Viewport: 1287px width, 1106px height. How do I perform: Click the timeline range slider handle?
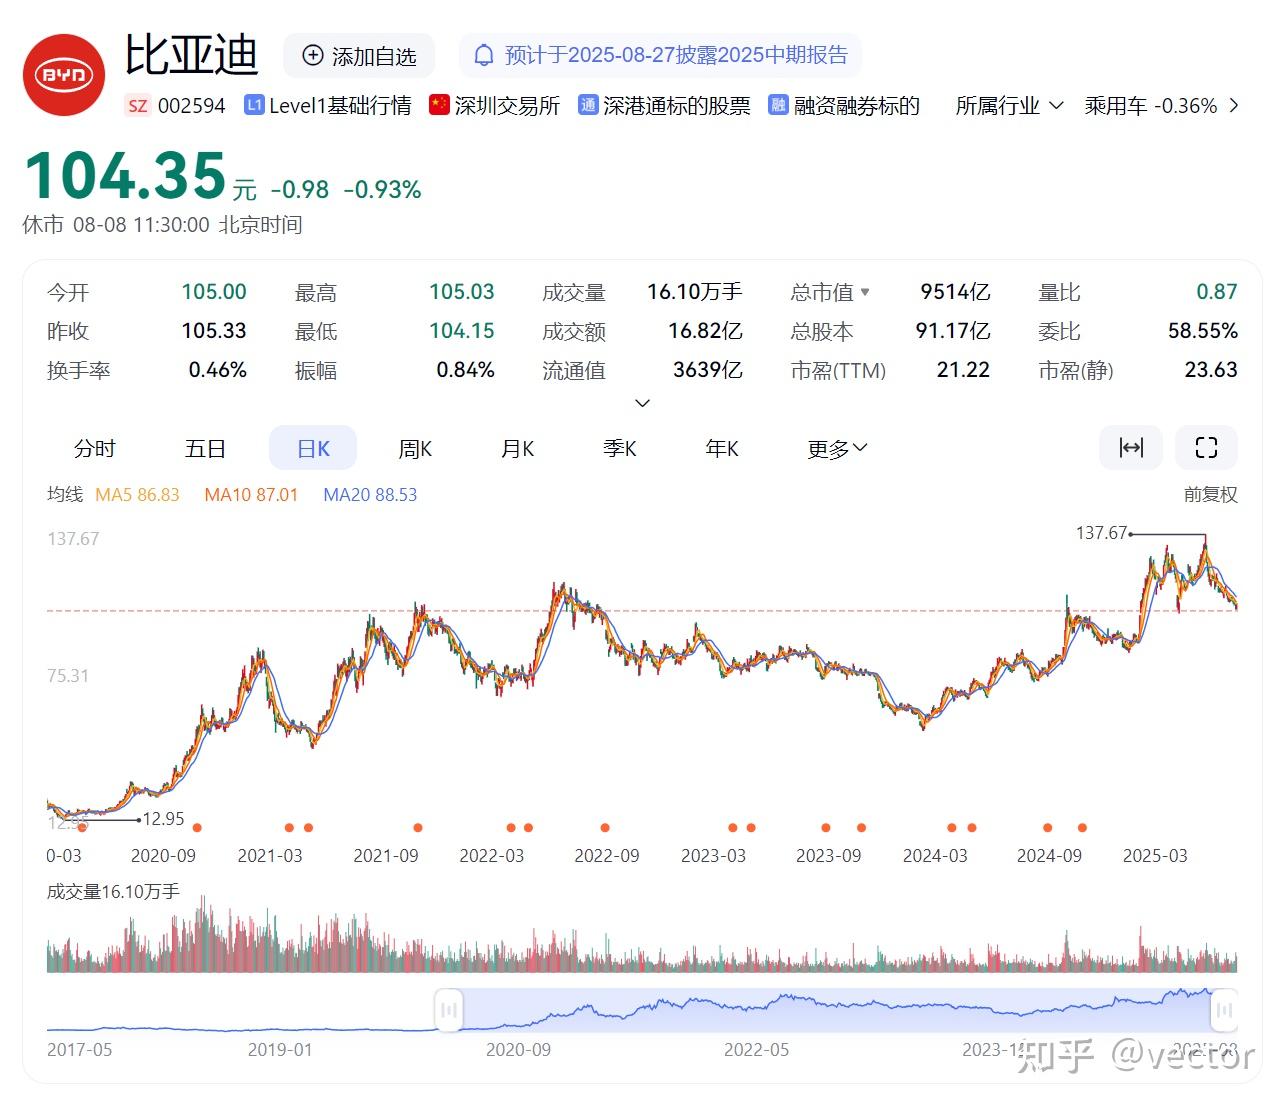click(x=449, y=1010)
